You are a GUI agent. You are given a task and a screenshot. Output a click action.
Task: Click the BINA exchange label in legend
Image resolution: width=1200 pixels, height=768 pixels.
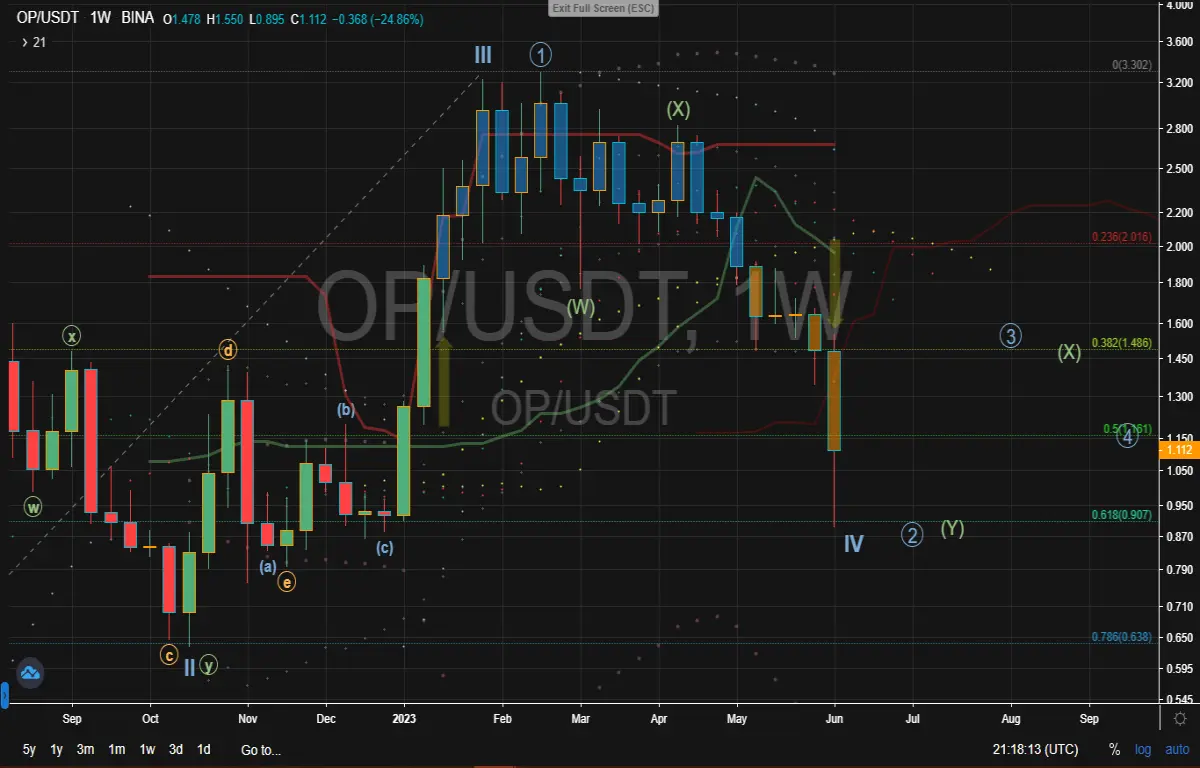[138, 19]
